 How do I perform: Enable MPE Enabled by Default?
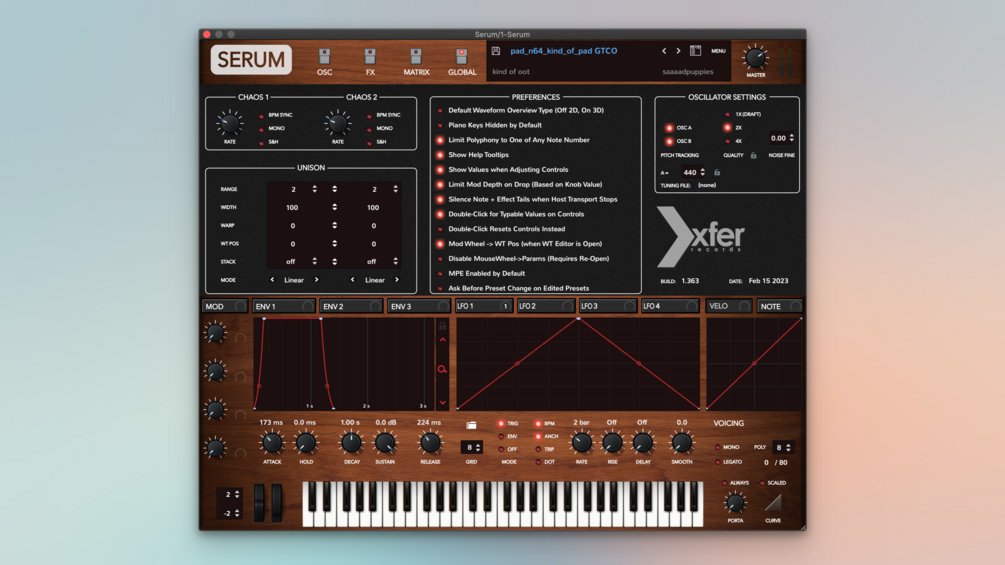tap(440, 274)
